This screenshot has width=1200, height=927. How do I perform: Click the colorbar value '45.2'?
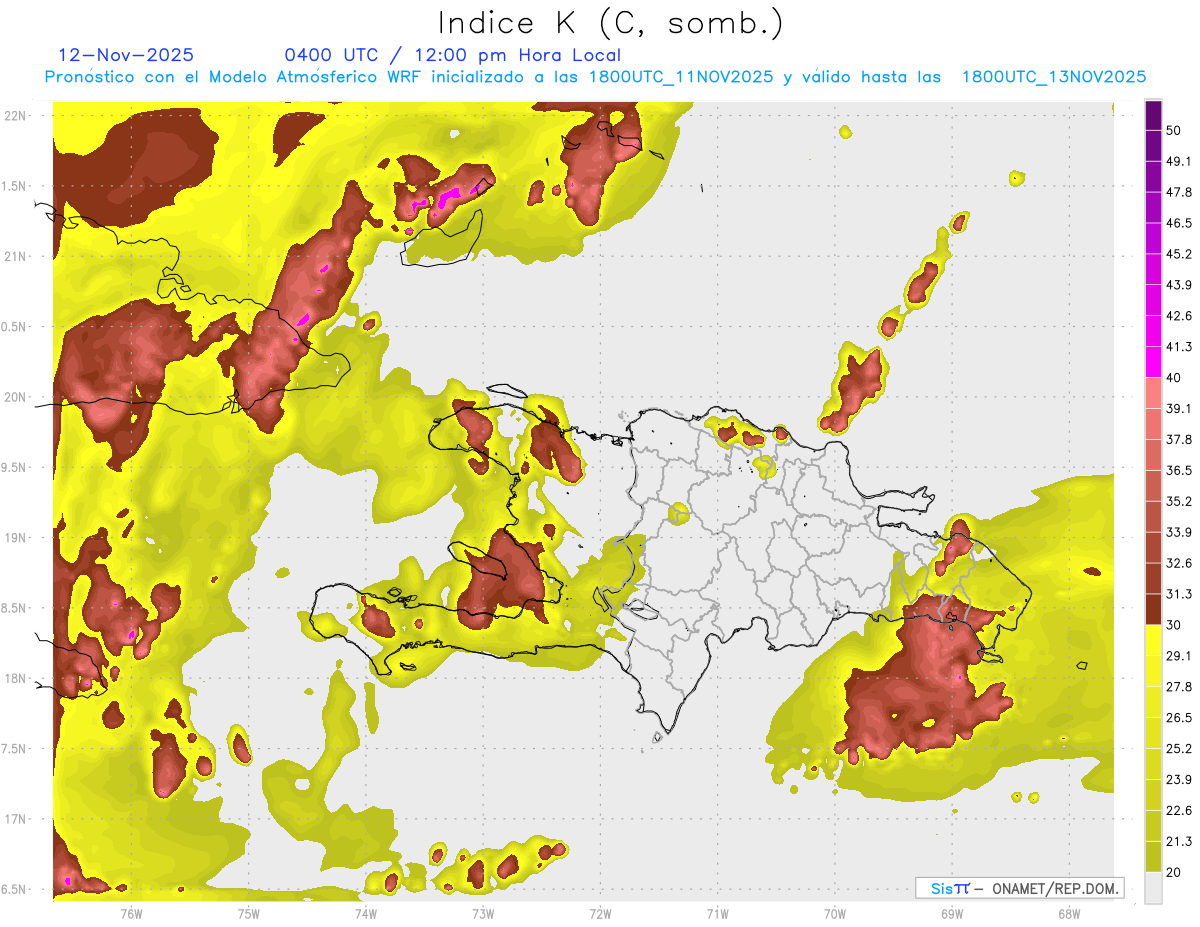(x=1180, y=254)
